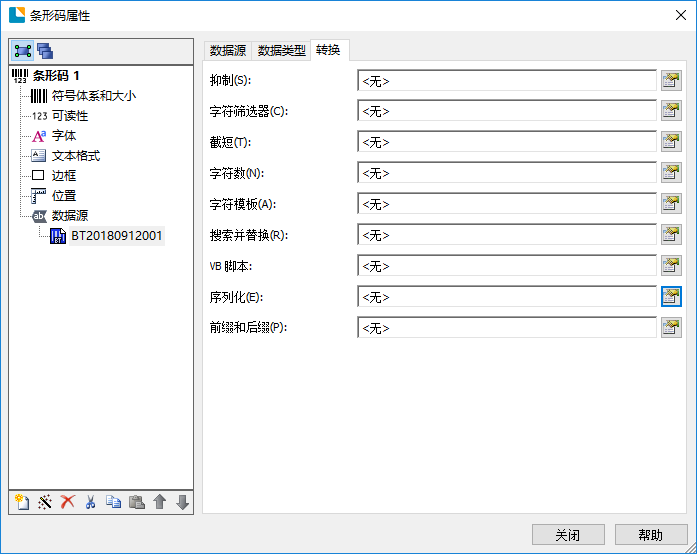697x554 pixels.
Task: Move data source up with arrow icon
Action: coord(159,502)
